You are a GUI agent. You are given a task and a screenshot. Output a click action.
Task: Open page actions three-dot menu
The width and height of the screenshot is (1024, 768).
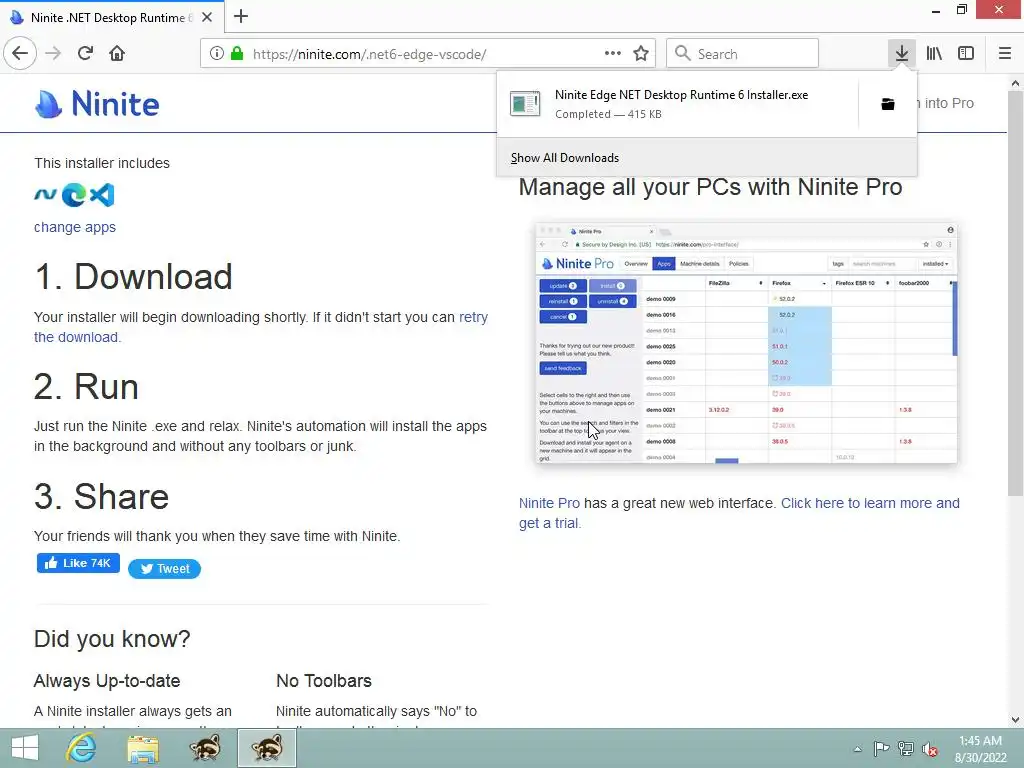click(613, 54)
